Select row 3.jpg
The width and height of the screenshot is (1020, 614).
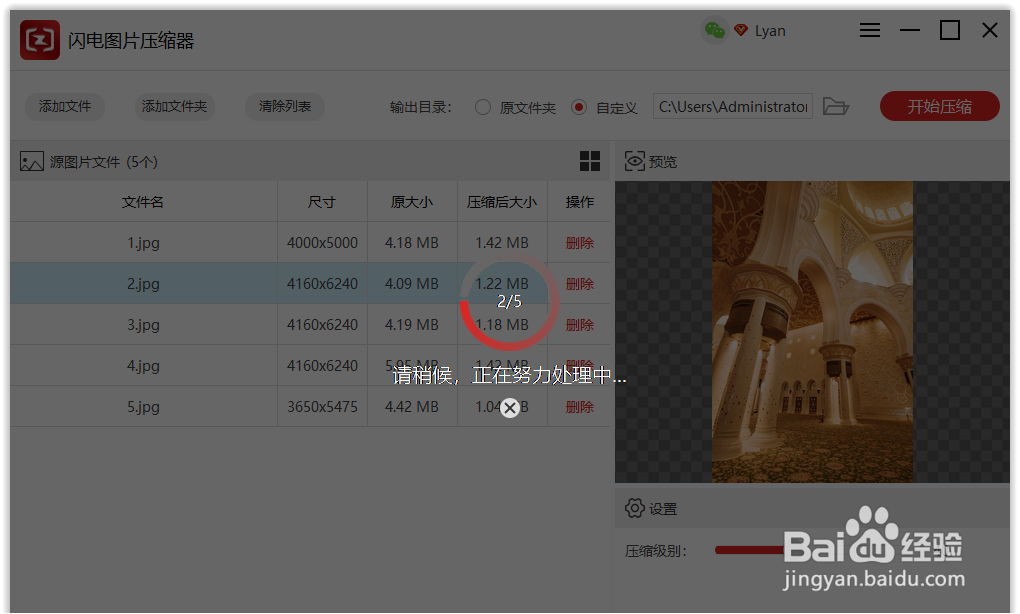(310, 325)
